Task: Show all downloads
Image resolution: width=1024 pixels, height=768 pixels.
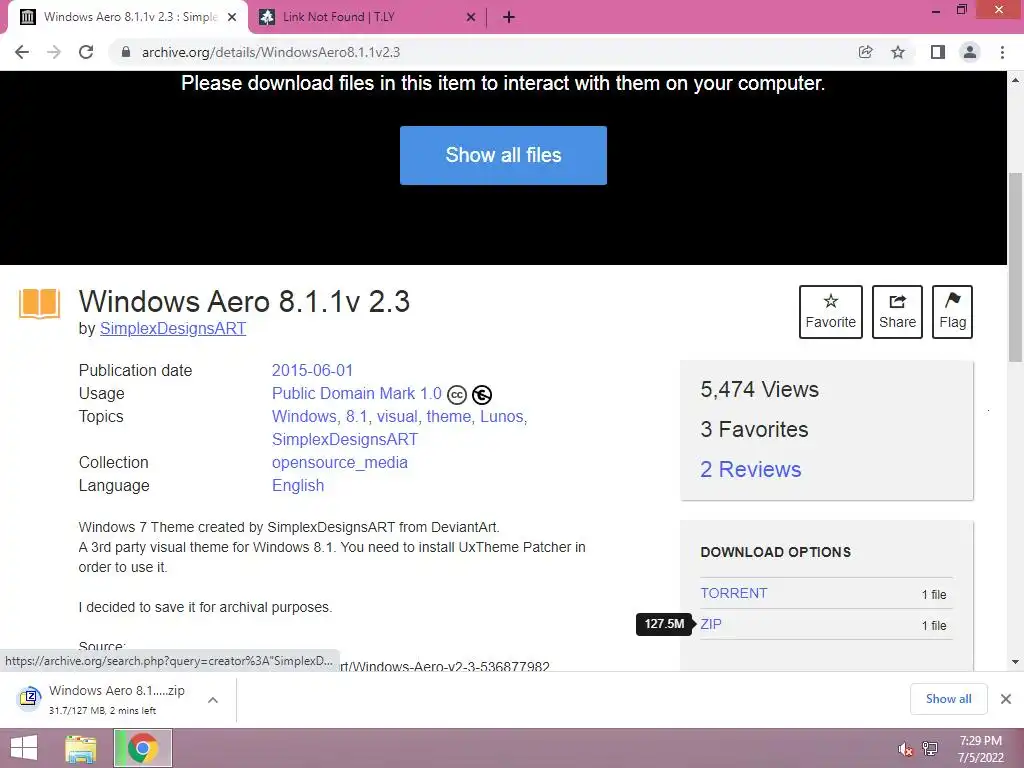Action: click(948, 699)
